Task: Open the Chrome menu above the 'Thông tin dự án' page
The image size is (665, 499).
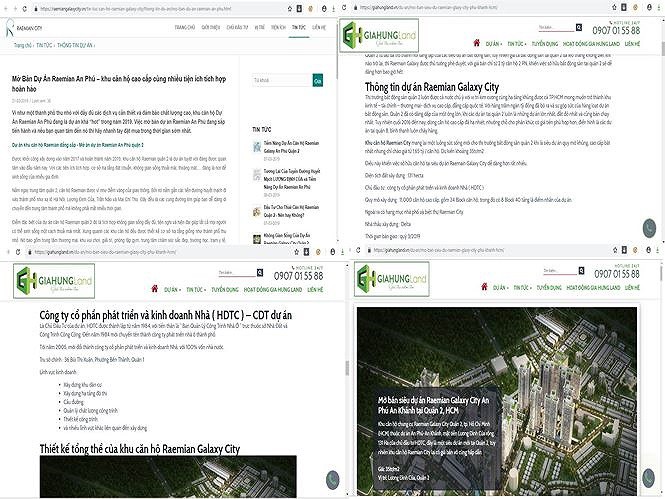Action: point(660,7)
